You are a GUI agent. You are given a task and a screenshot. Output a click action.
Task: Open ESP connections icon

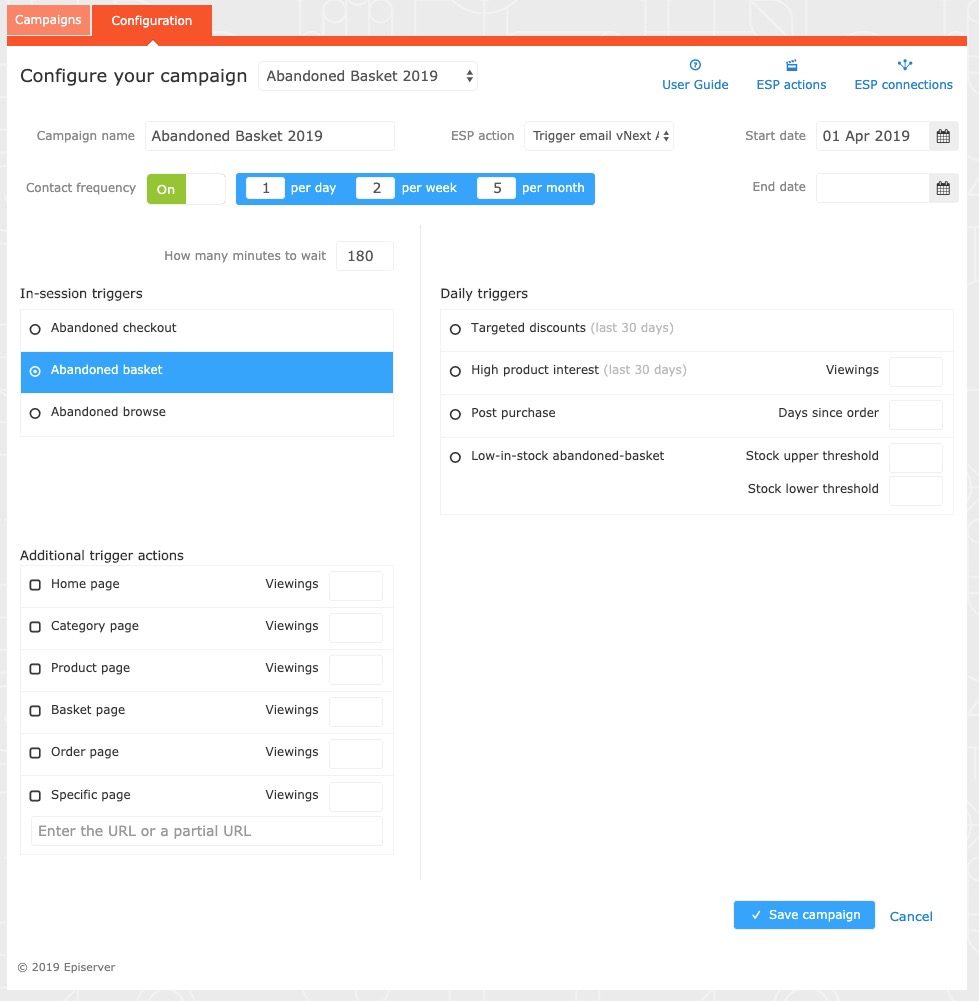pos(904,65)
